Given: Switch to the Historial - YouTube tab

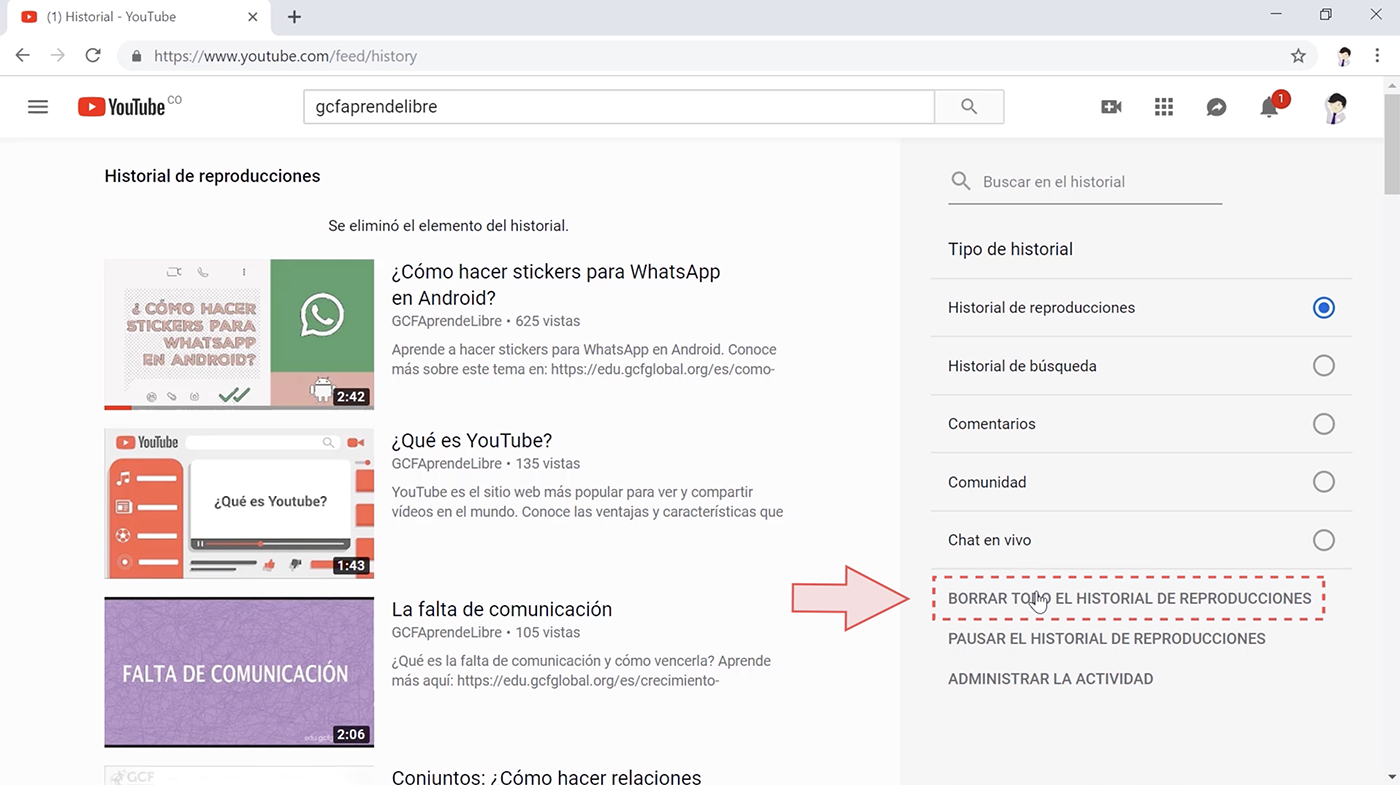Looking at the screenshot, I should (x=138, y=17).
